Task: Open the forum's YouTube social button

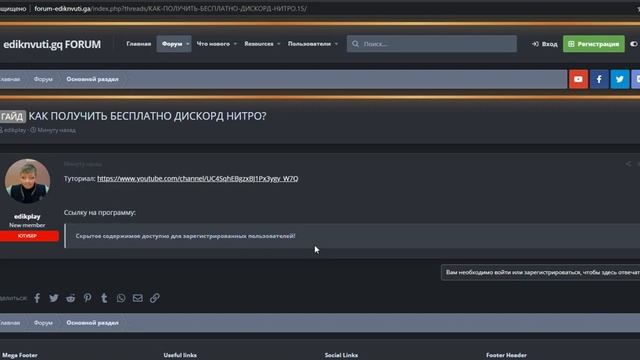Action: (578, 79)
